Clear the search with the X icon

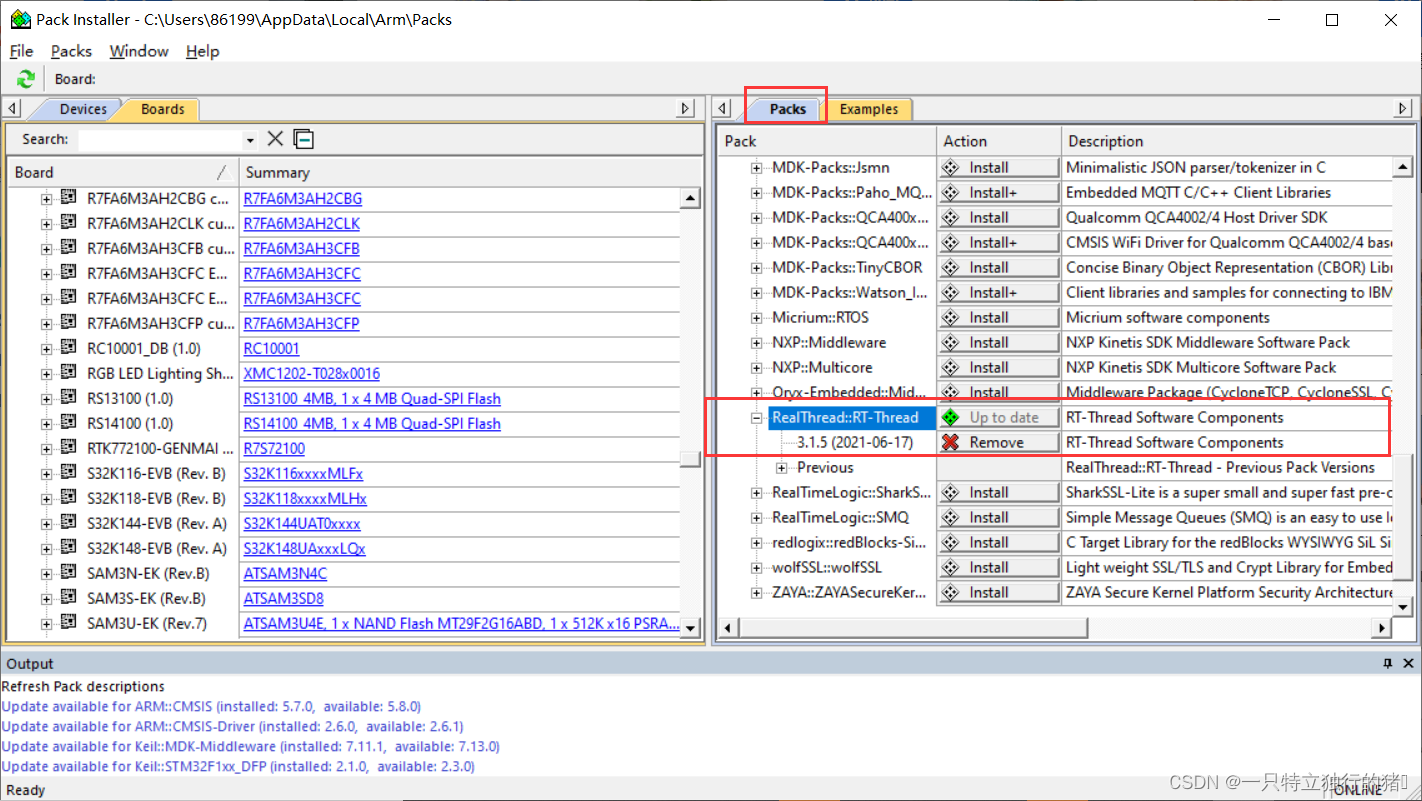[275, 139]
